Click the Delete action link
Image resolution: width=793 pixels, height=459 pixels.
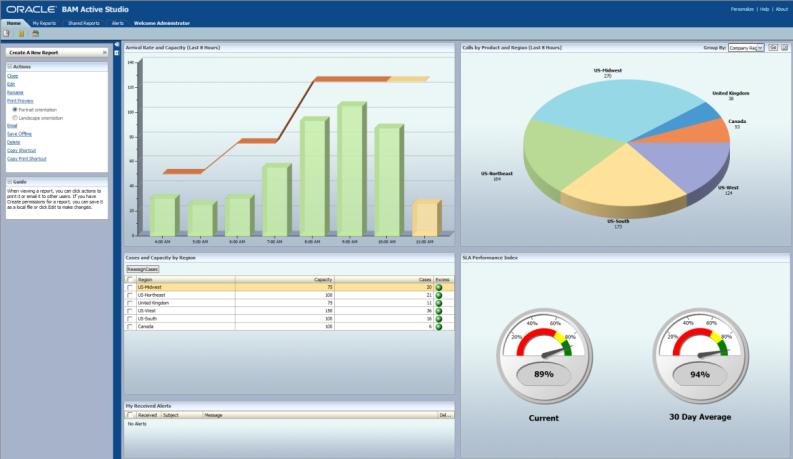coord(14,142)
